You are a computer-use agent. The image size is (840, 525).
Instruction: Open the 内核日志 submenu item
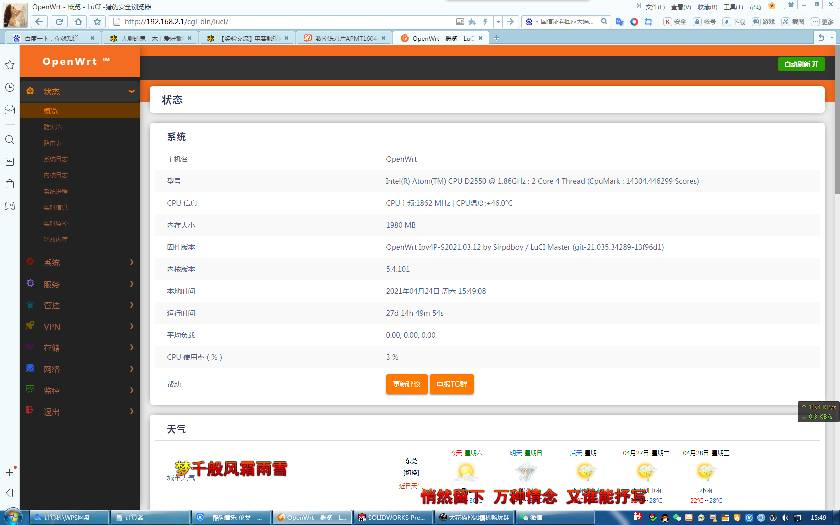56,175
